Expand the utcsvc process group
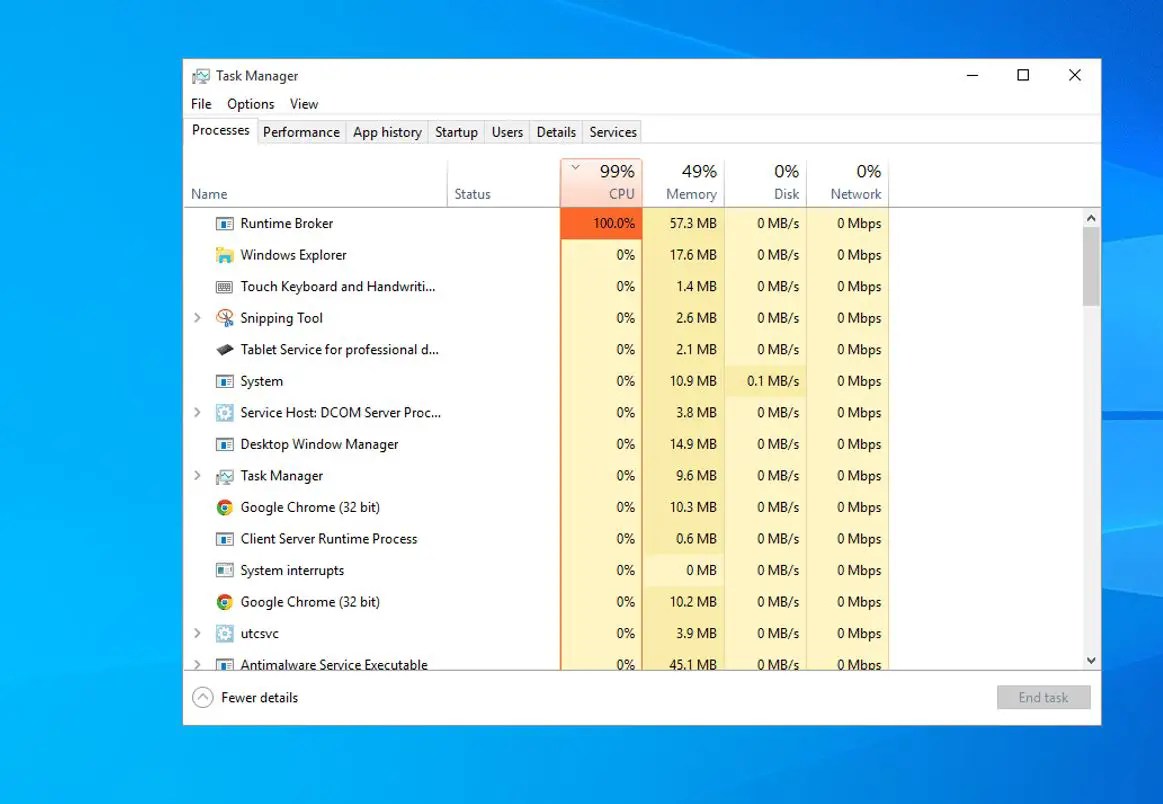This screenshot has width=1163, height=804. (x=197, y=633)
